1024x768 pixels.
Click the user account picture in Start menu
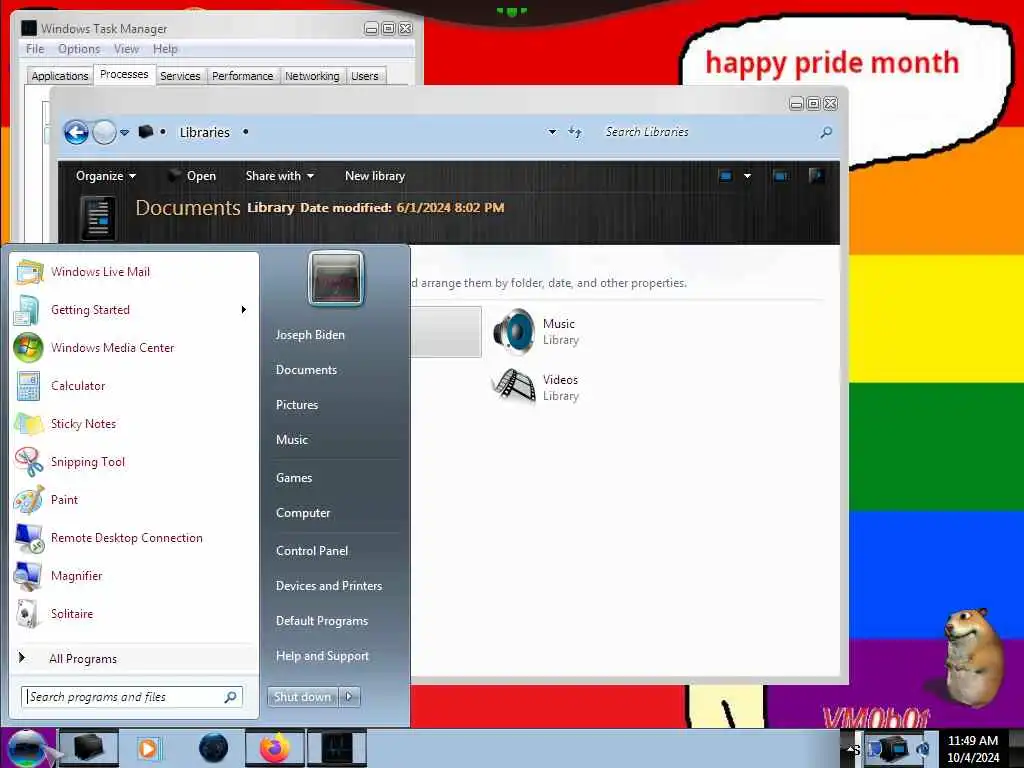click(336, 279)
